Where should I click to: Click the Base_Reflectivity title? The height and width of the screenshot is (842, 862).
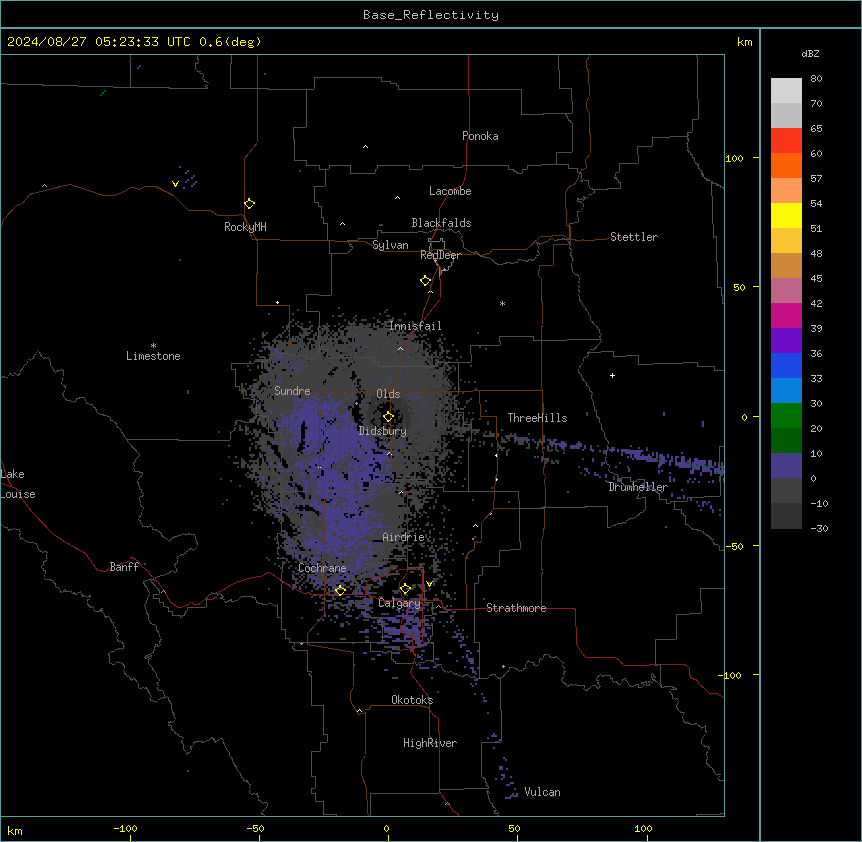coord(431,15)
